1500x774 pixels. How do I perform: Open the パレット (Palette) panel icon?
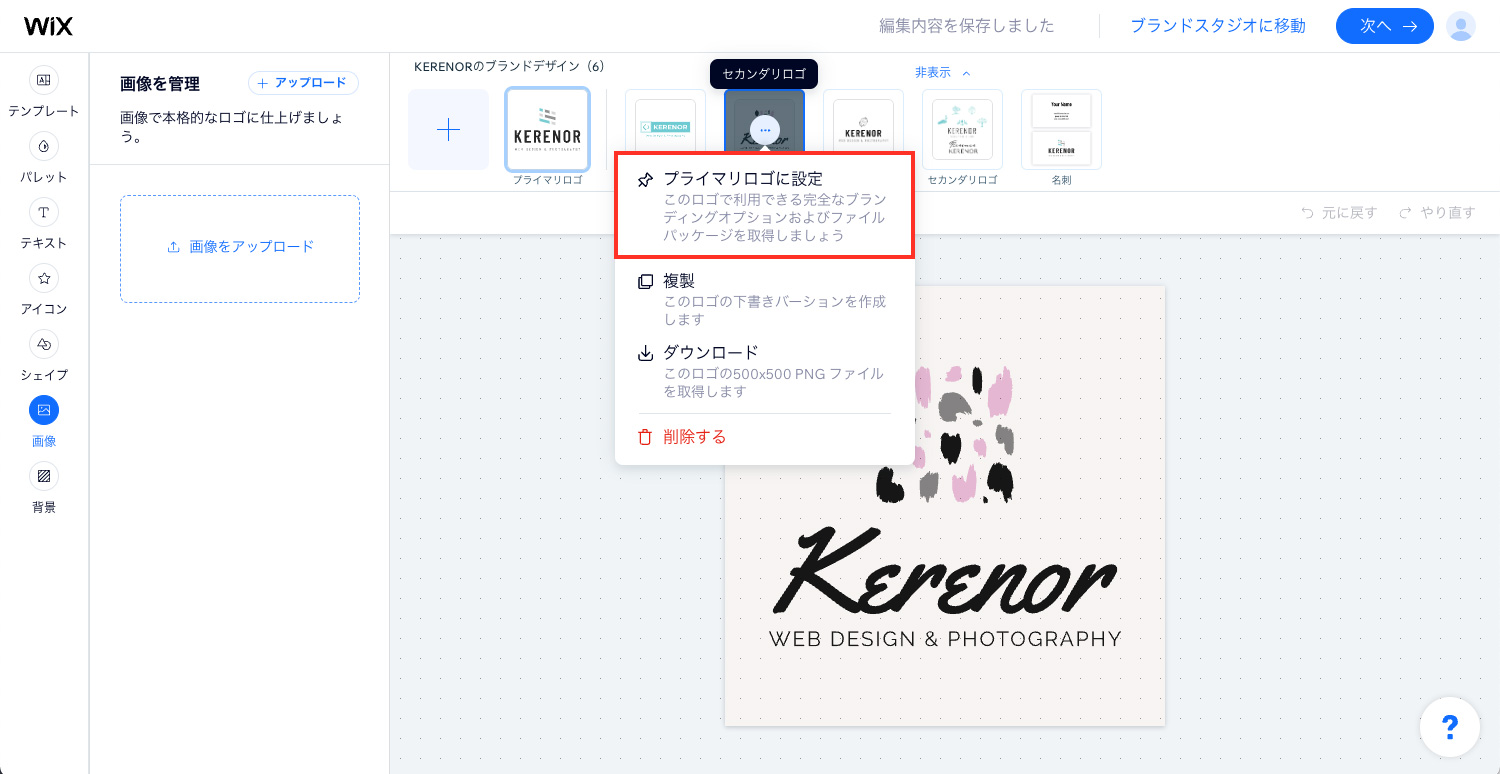44,146
